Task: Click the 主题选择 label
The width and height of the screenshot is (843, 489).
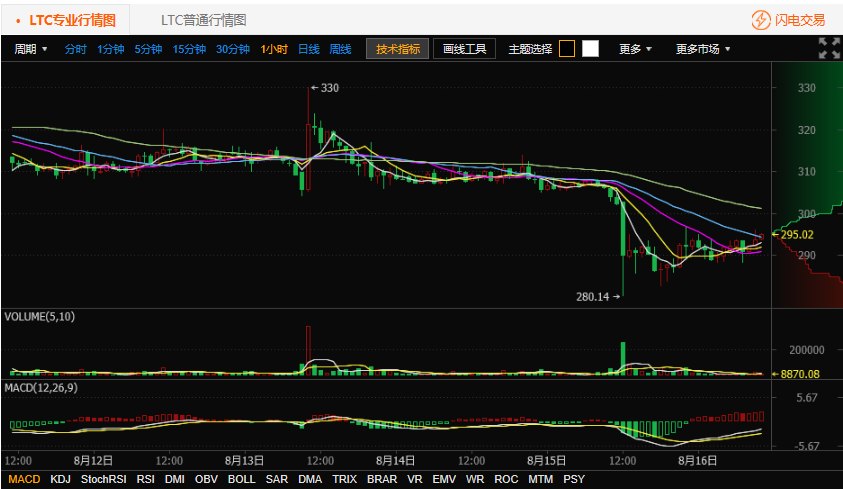Action: [x=530, y=49]
